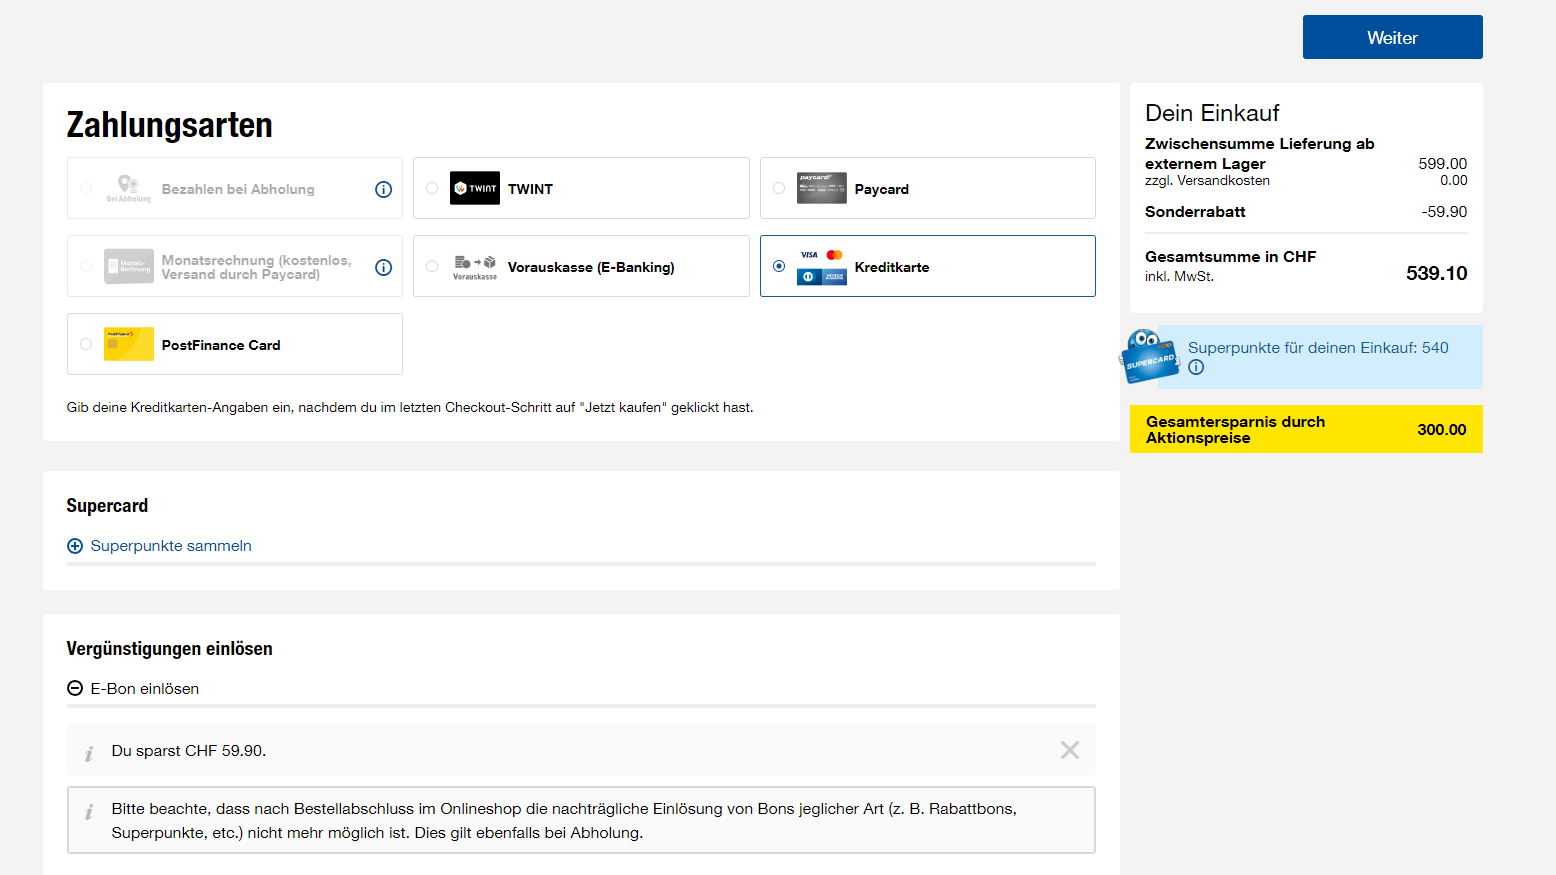Show Superpunkte info below points text
This screenshot has width=1556, height=875.
click(1196, 367)
